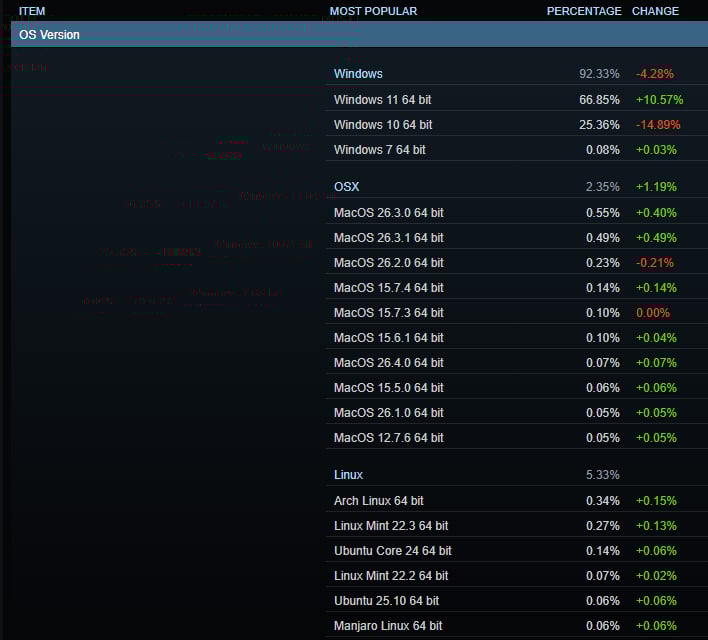This screenshot has width=708, height=640.
Task: Click the OSX +1.19% change value
Action: (x=656, y=187)
